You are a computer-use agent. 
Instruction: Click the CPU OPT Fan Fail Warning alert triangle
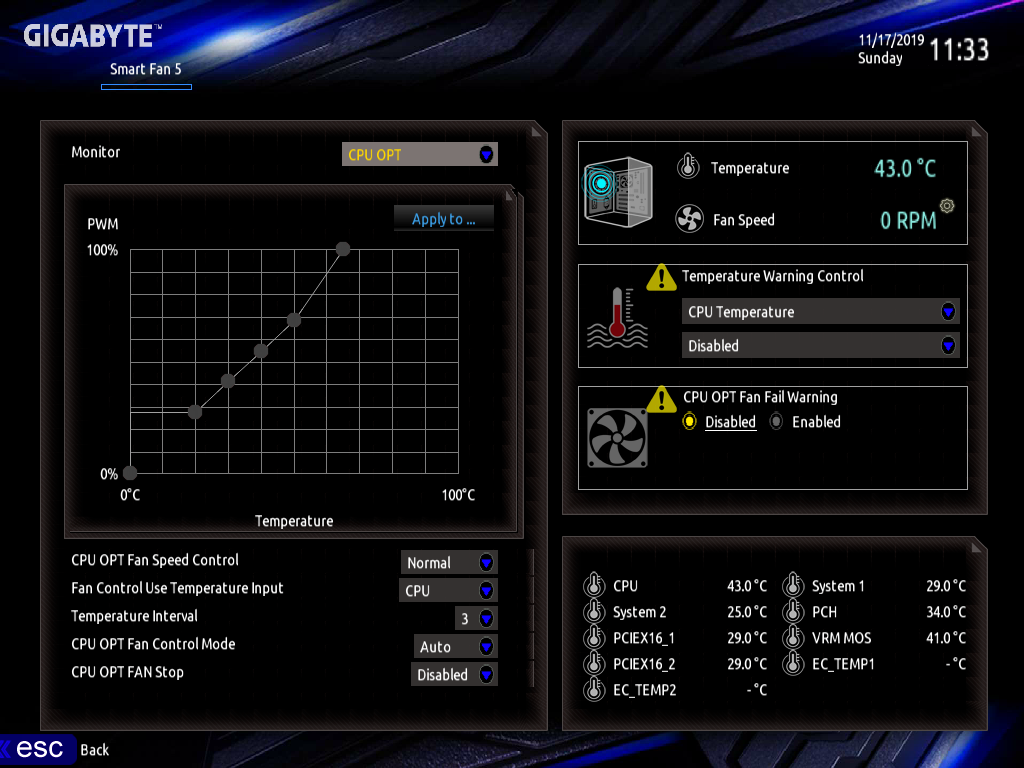pos(662,399)
